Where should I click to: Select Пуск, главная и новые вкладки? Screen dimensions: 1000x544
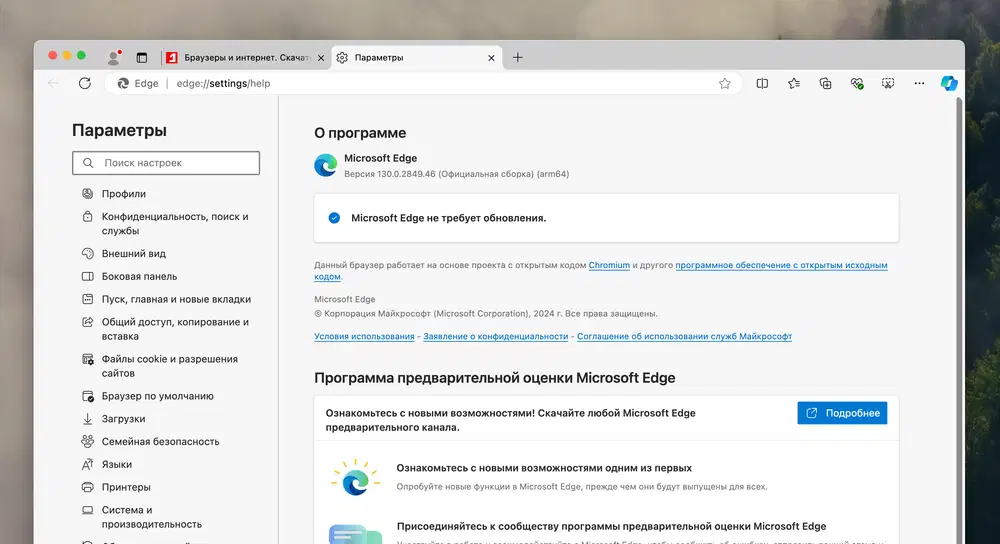point(176,299)
